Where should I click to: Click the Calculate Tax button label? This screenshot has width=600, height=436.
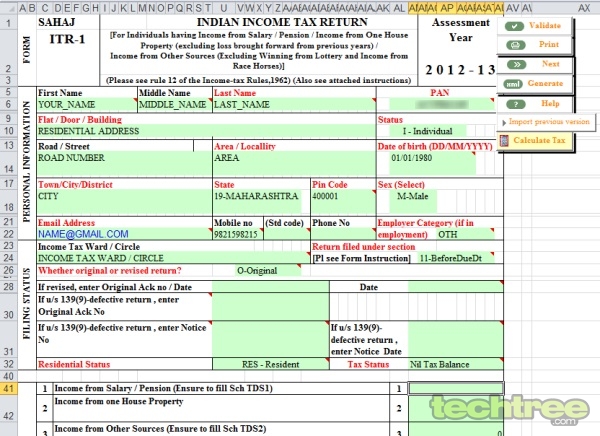click(x=539, y=140)
